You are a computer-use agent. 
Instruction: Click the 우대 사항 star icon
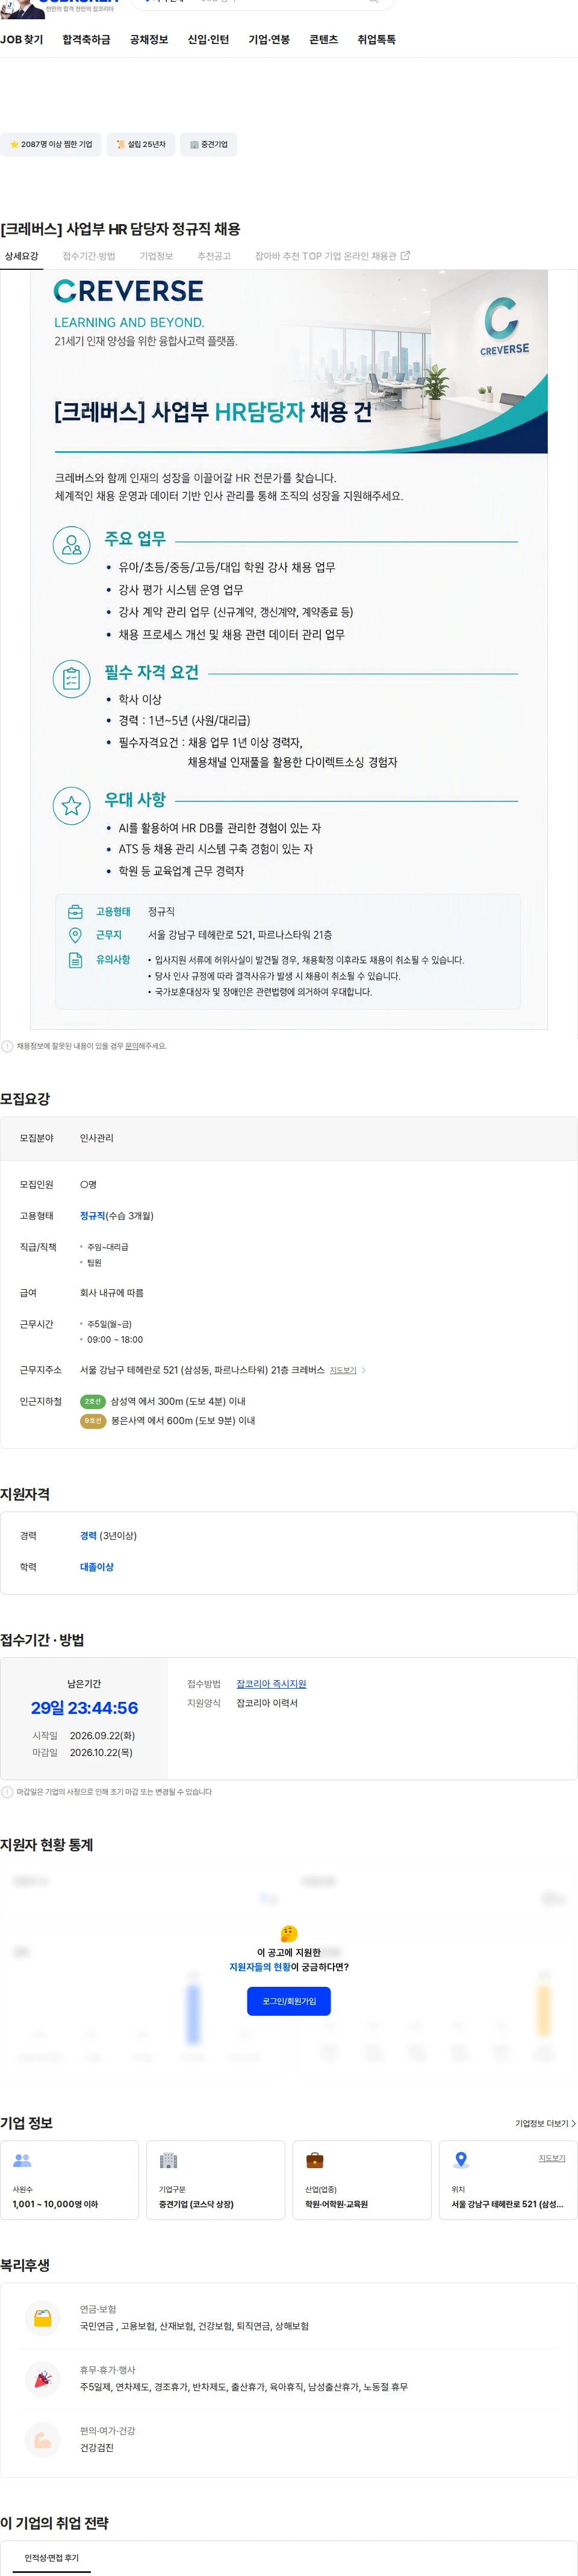(72, 806)
